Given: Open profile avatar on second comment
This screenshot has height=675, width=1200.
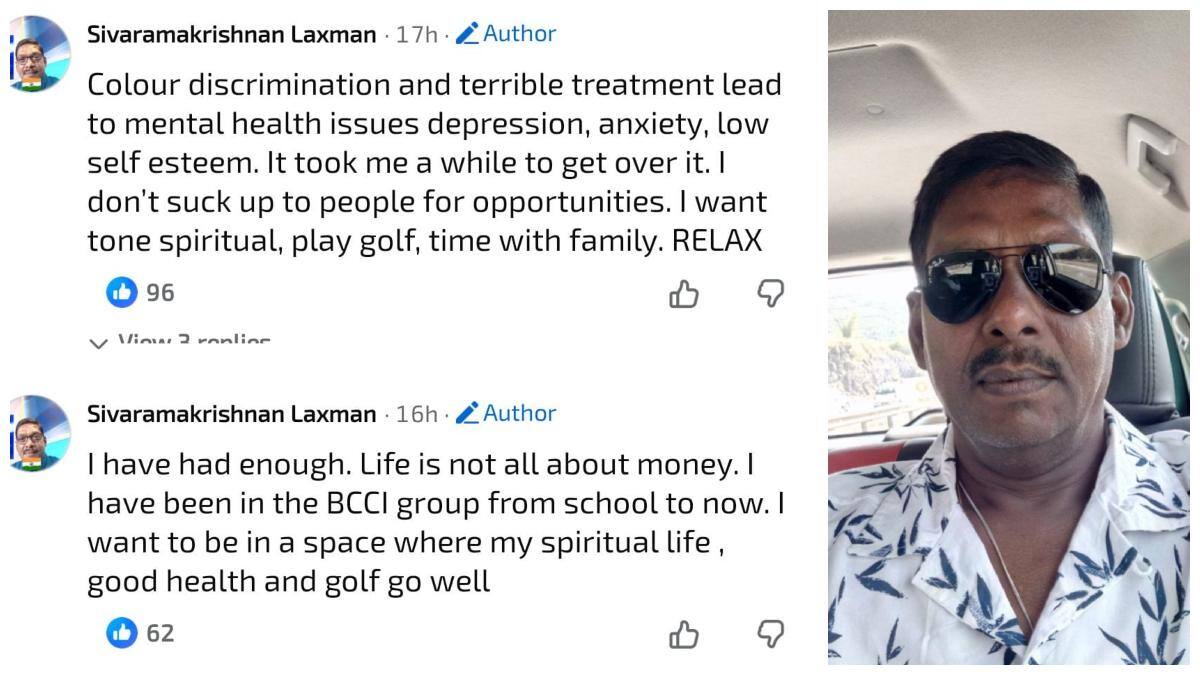Looking at the screenshot, I should (x=38, y=434).
